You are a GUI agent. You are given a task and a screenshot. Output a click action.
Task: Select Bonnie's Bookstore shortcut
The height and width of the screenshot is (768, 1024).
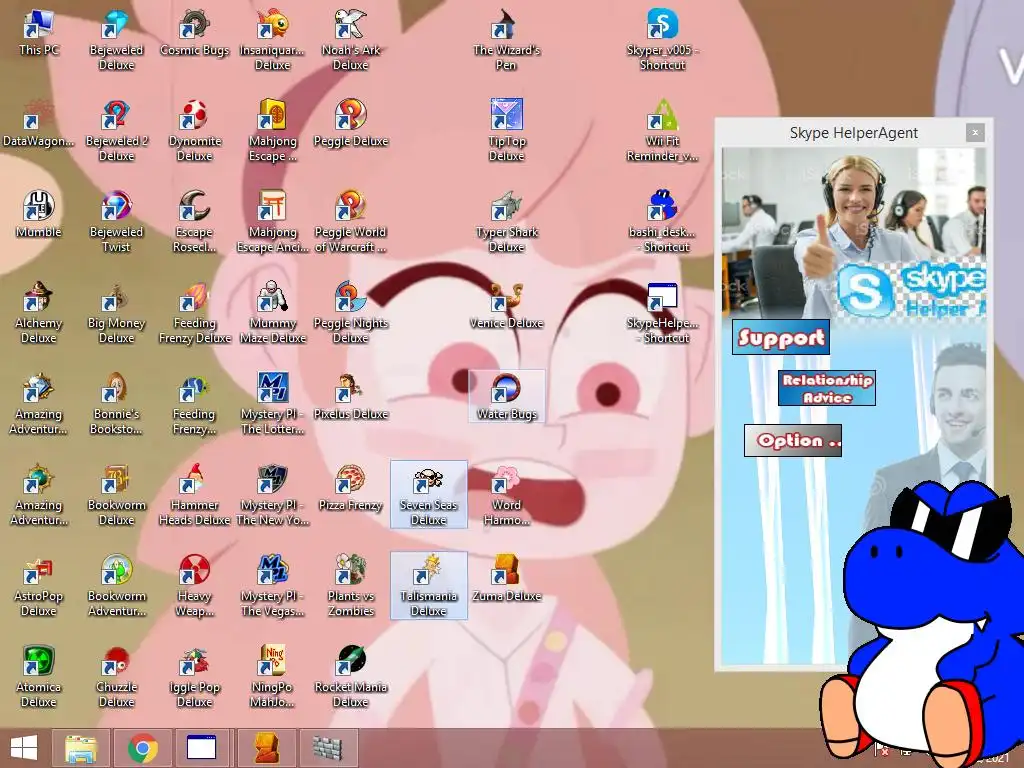116,404
